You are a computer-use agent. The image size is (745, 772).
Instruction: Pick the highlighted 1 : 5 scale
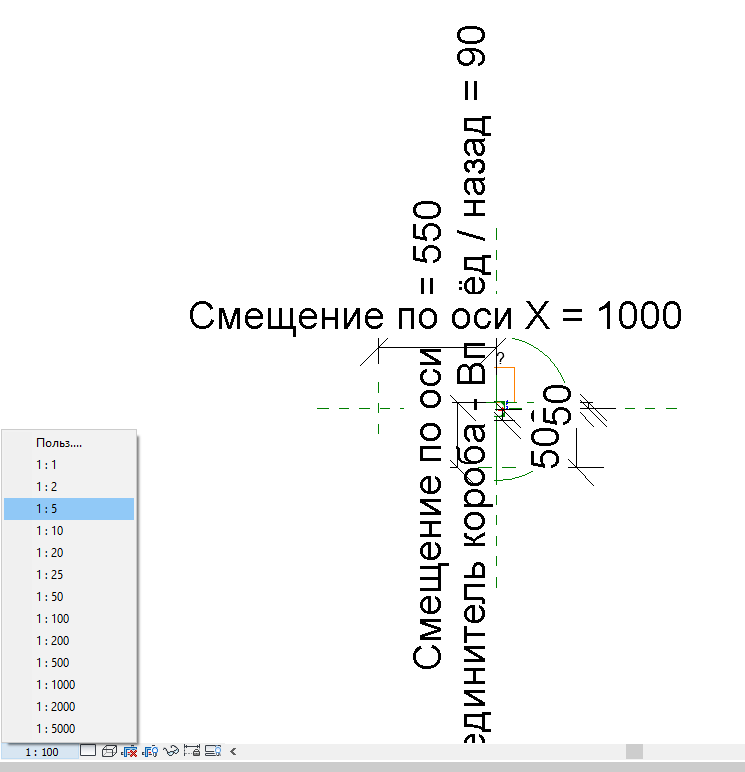69,509
